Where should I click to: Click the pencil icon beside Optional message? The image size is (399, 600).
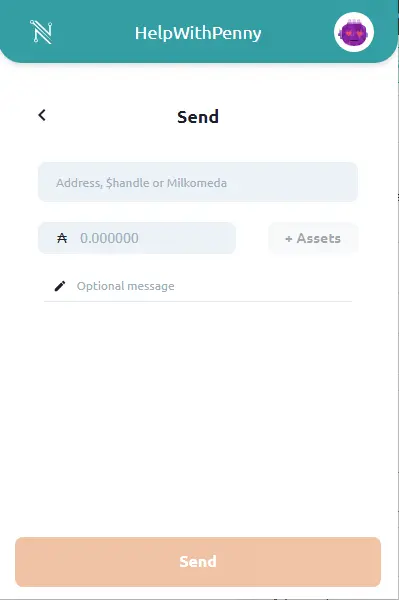[60, 286]
